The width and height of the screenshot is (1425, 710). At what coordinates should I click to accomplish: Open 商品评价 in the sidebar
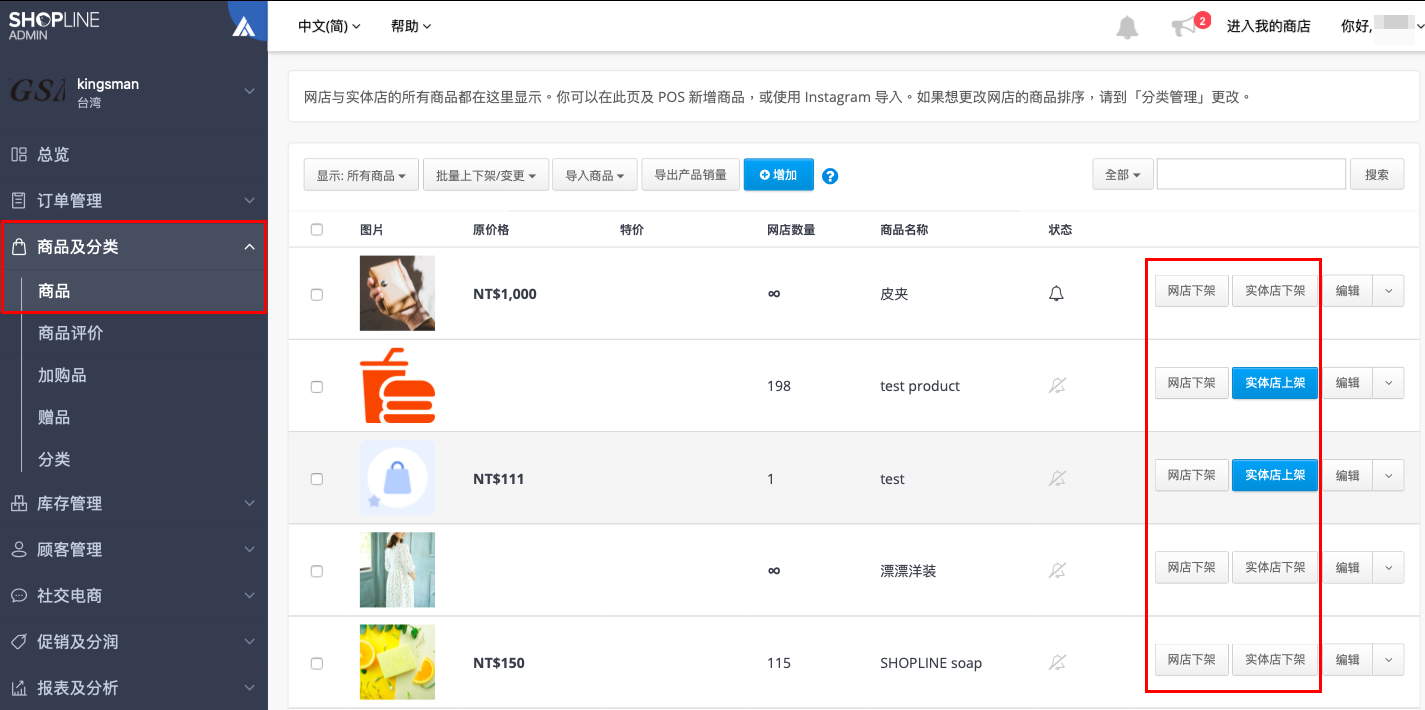pyautogui.click(x=70, y=333)
